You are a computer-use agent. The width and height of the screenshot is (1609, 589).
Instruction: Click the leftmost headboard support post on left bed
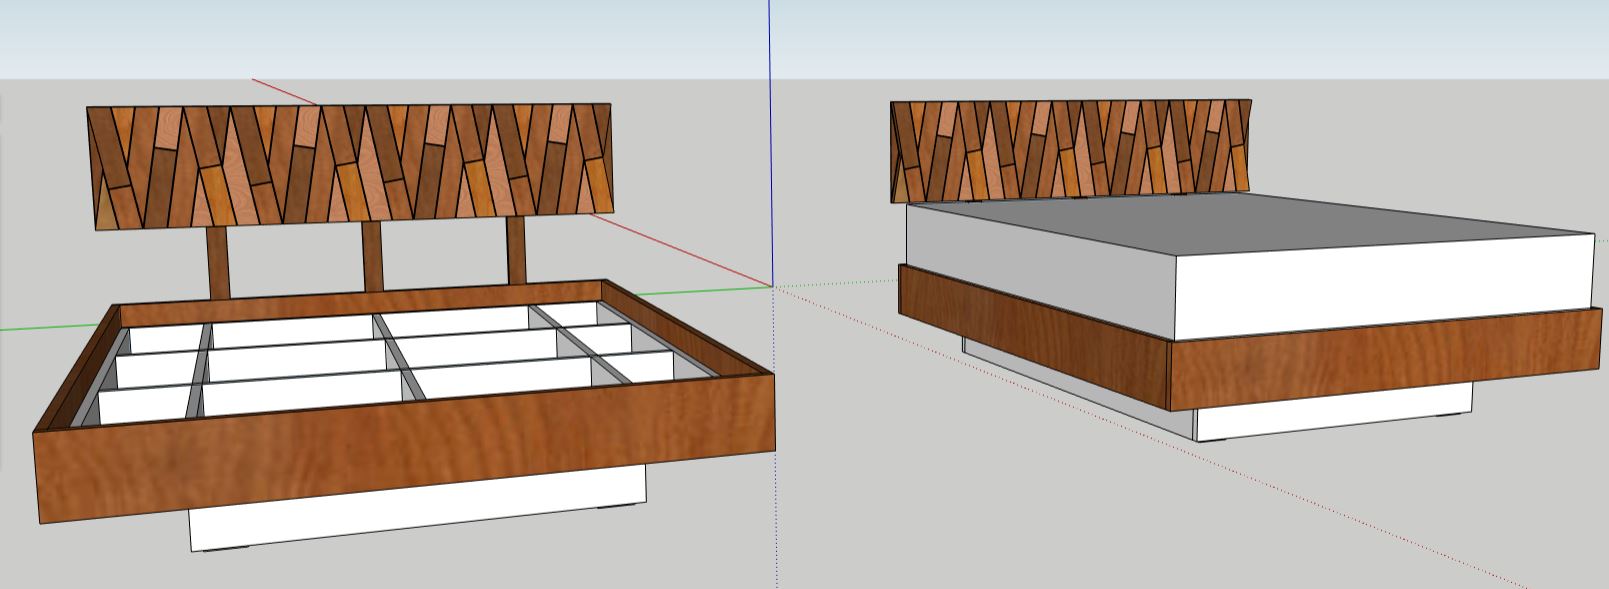[x=218, y=263]
